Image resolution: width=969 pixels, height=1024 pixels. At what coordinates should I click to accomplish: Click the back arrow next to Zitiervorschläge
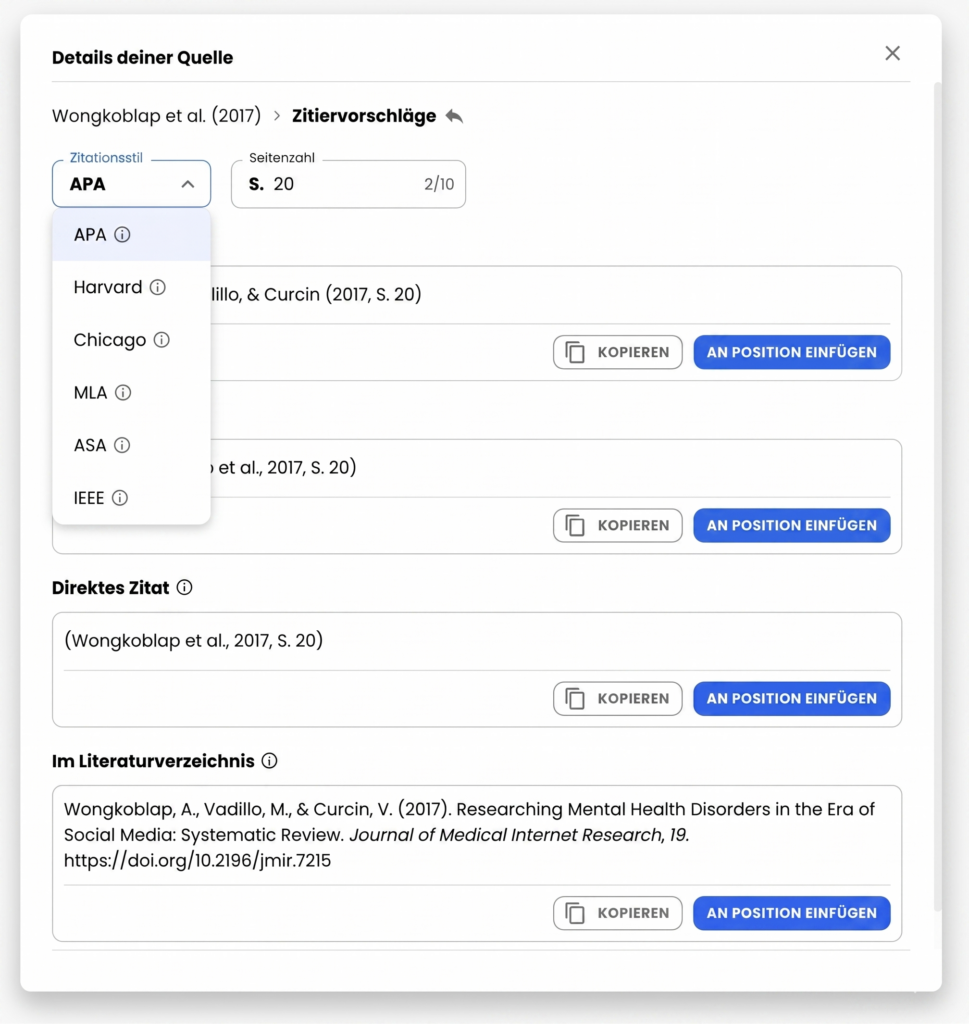(454, 116)
